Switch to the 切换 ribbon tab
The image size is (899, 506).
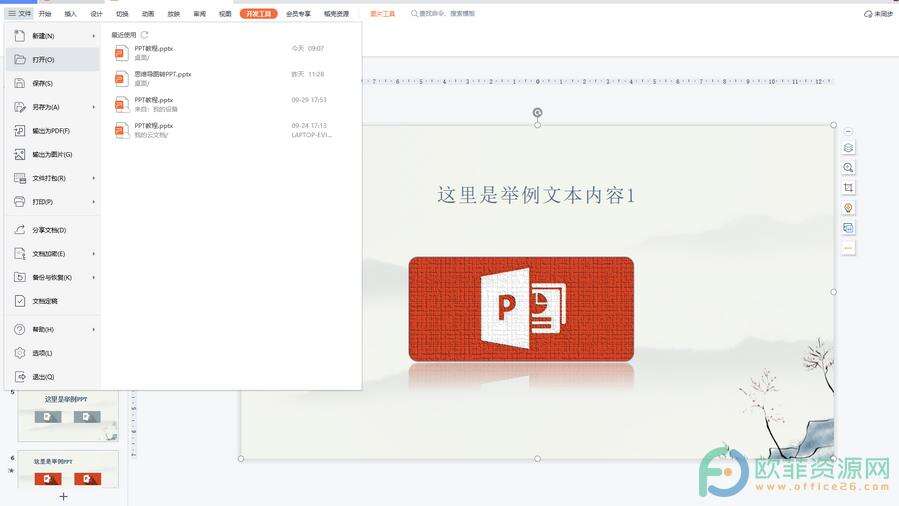122,14
